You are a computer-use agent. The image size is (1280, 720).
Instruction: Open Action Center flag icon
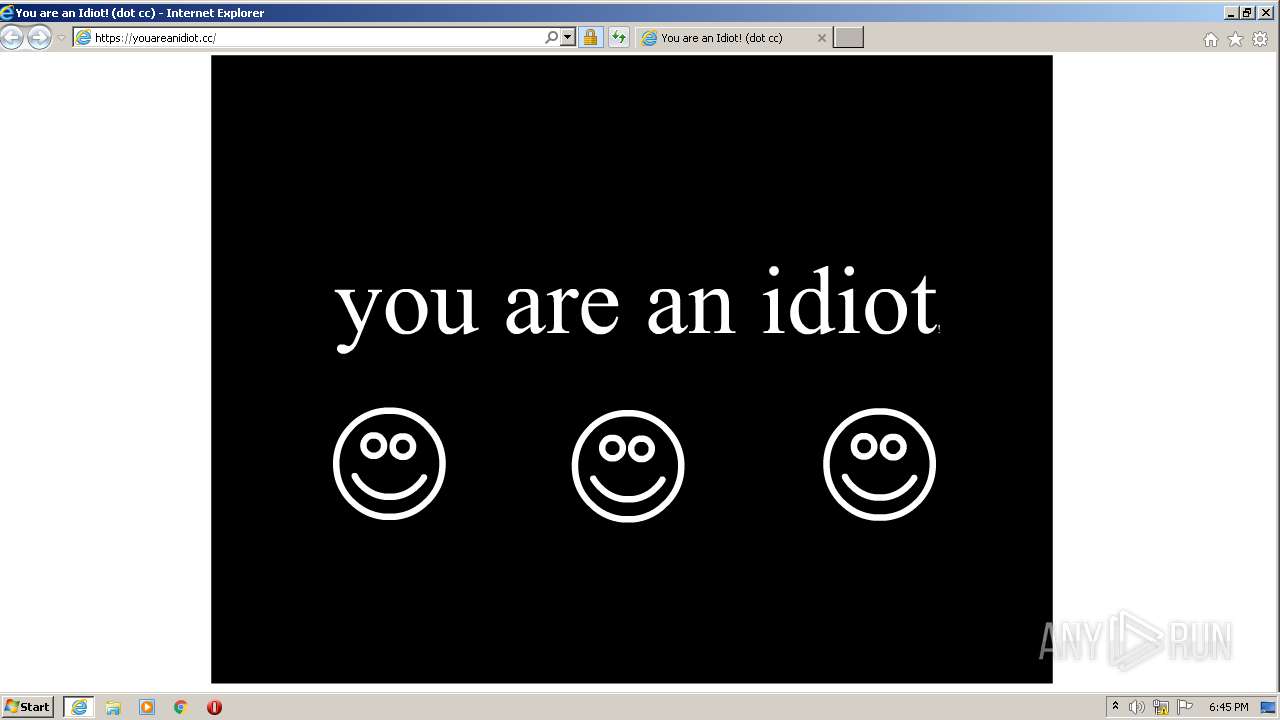pyautogui.click(x=1185, y=707)
